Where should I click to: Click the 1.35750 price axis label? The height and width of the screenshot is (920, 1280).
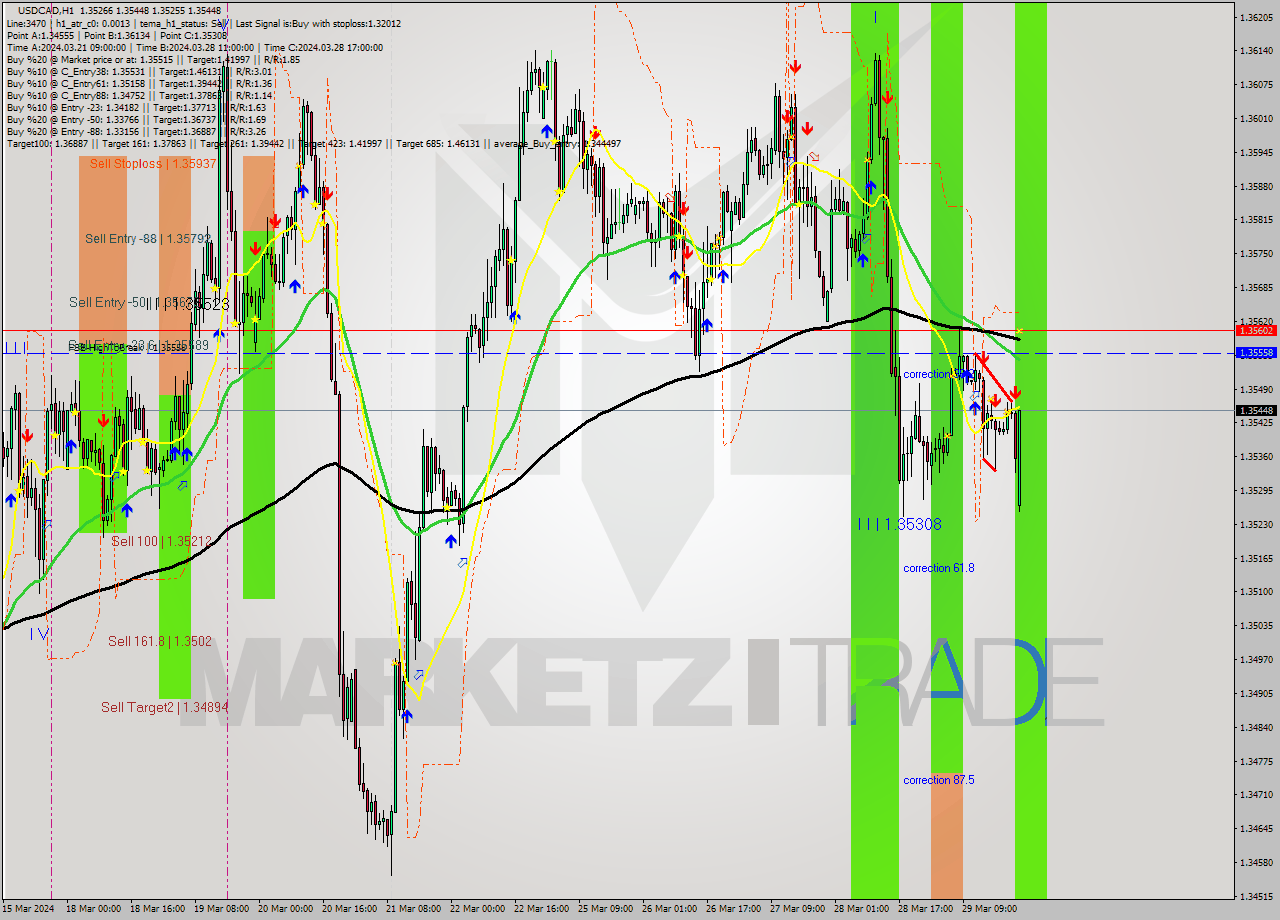coord(1256,253)
